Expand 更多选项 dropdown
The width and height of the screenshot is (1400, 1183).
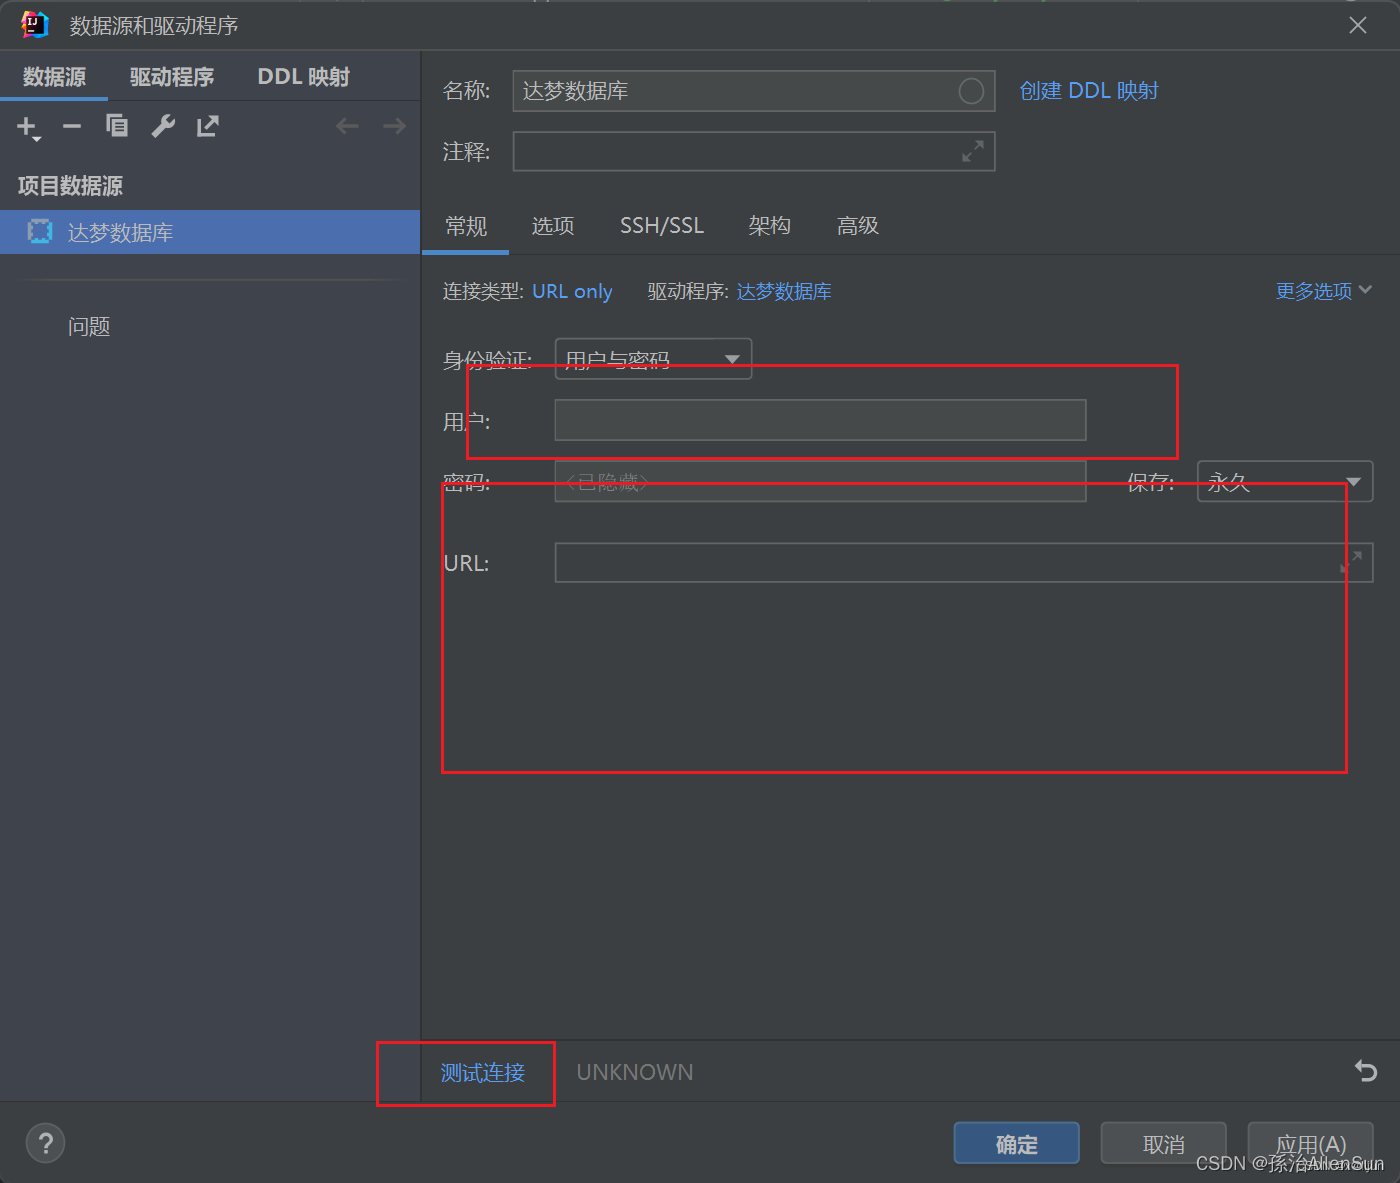(x=1324, y=291)
